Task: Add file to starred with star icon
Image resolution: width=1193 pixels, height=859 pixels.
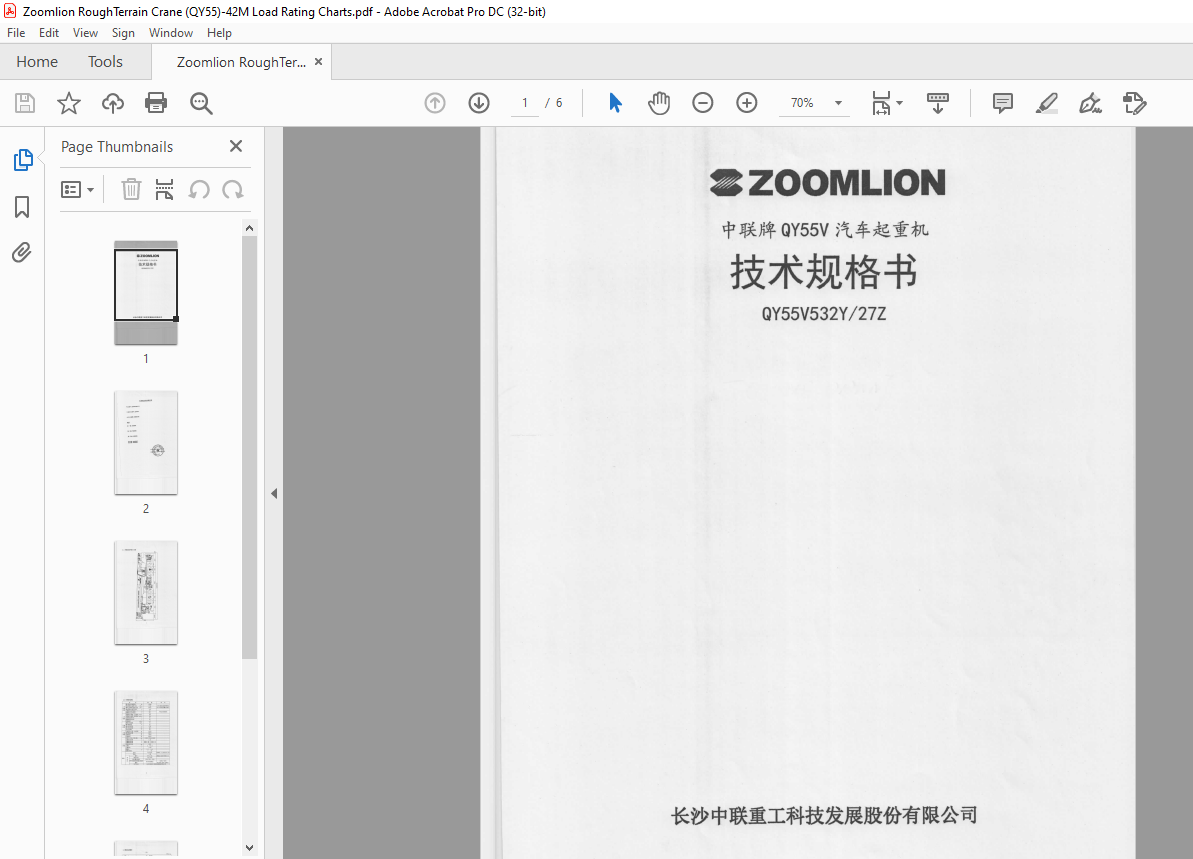Action: (69, 103)
